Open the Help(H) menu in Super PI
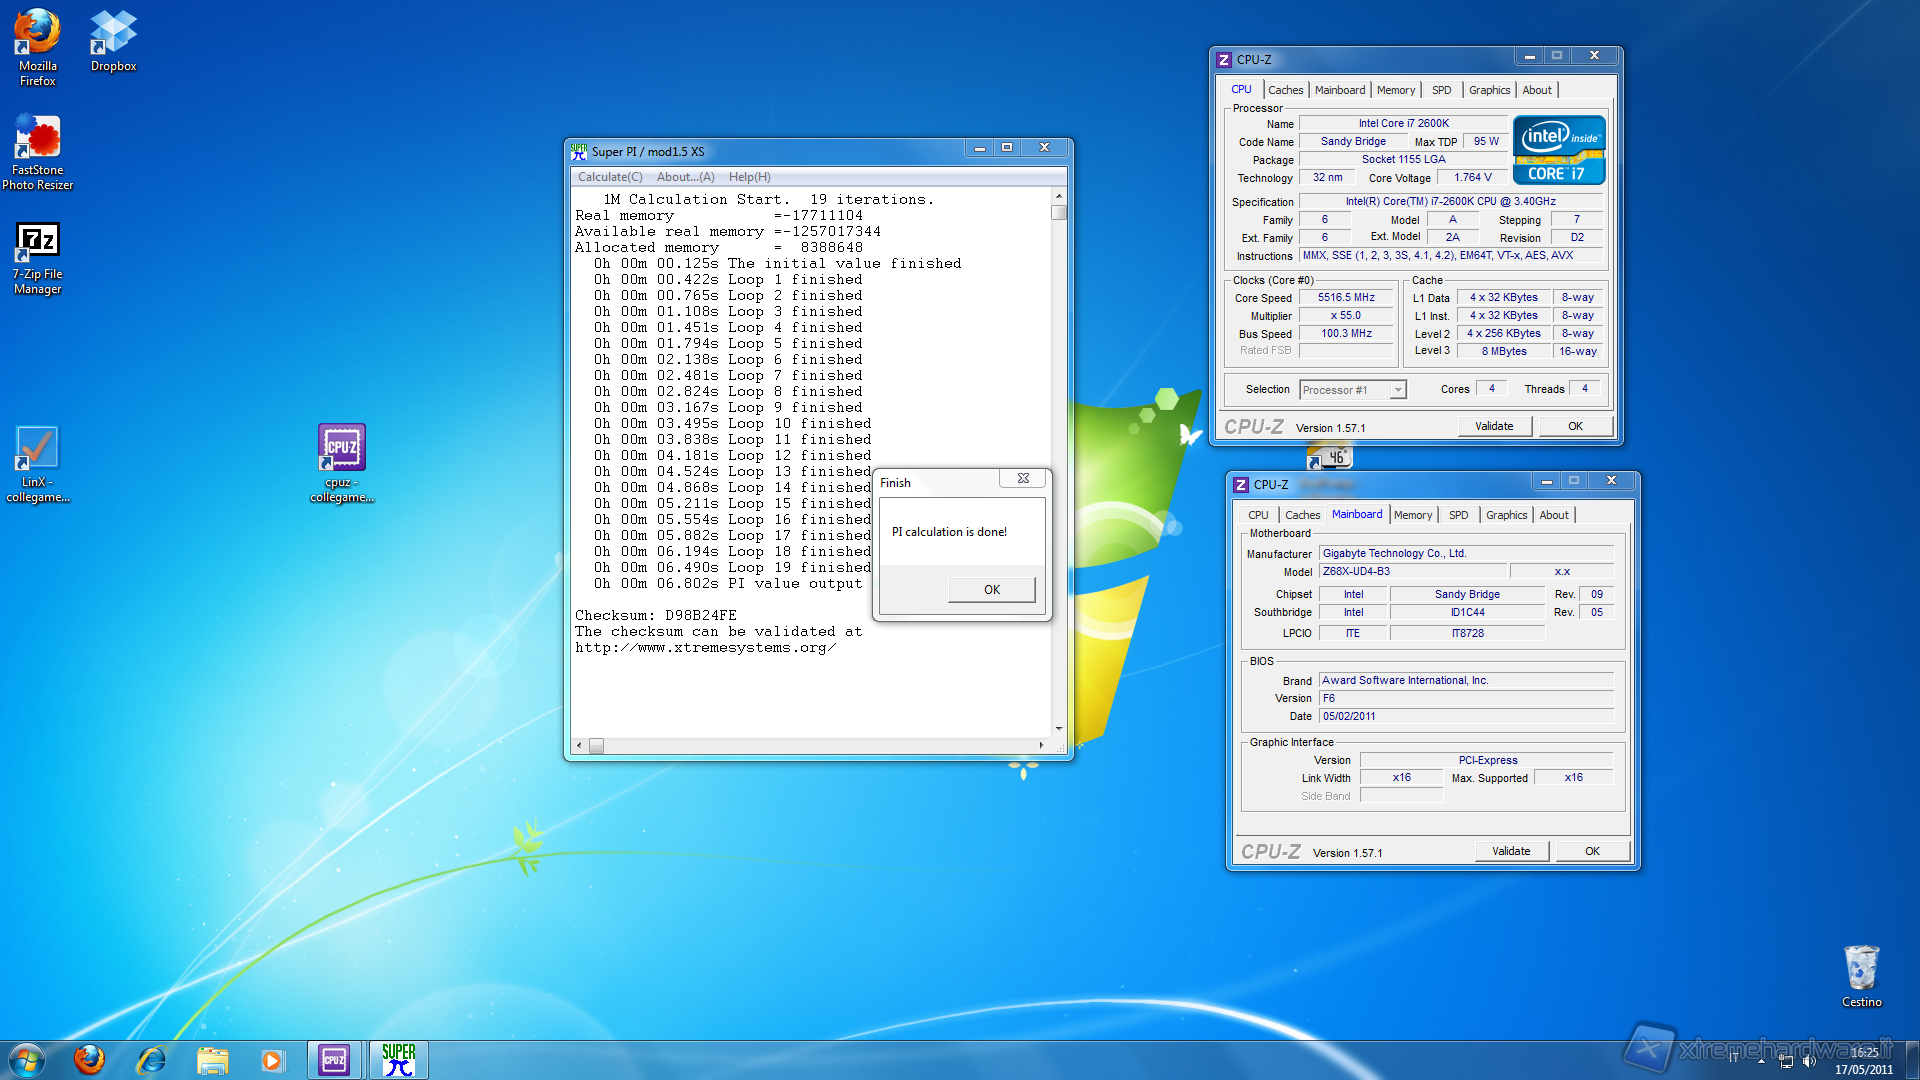 pos(749,177)
